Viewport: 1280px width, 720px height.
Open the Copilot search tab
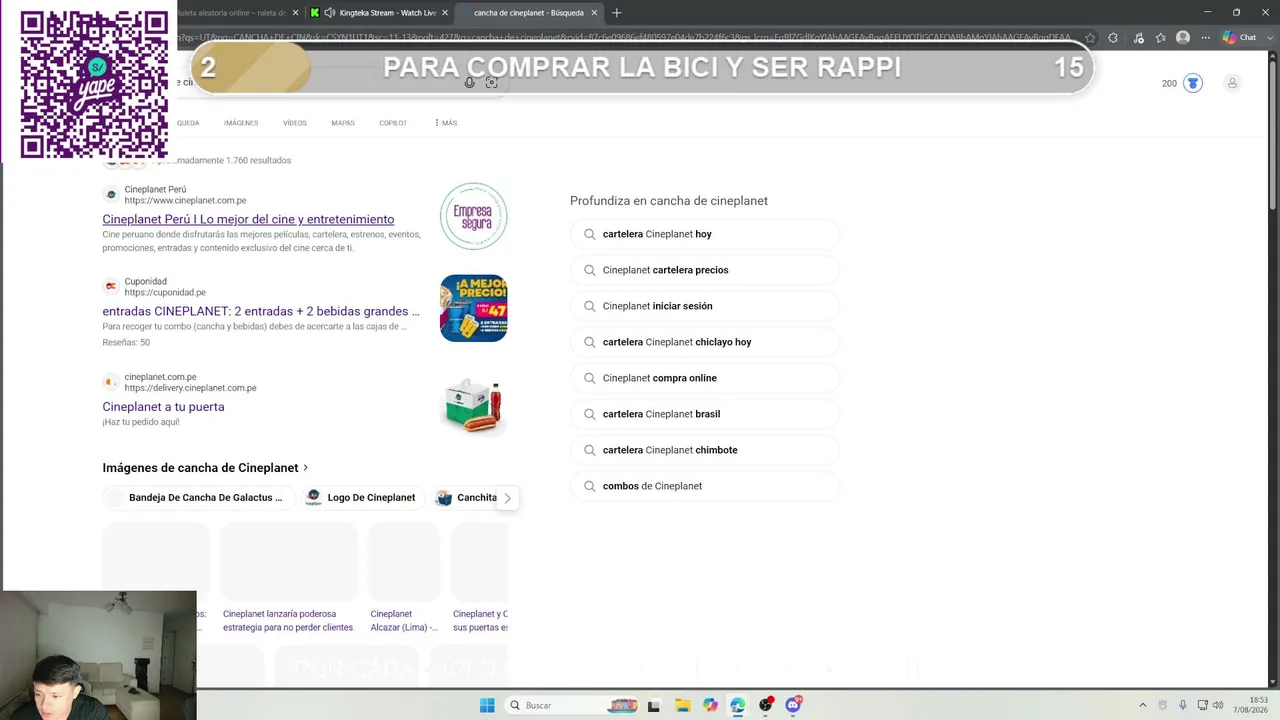pos(393,123)
